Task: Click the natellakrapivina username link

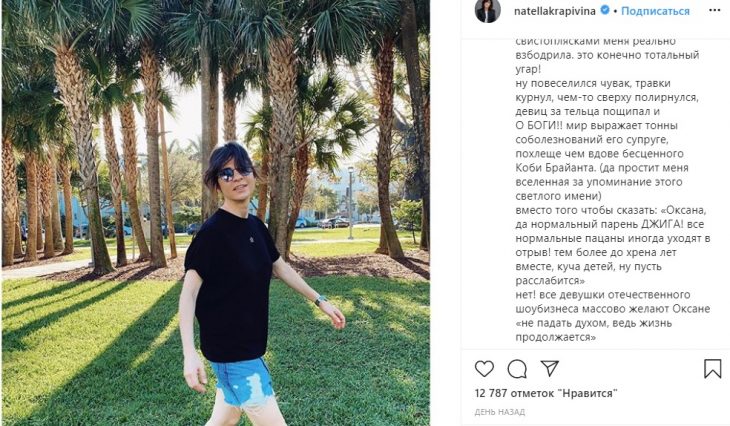Action: 554,11
